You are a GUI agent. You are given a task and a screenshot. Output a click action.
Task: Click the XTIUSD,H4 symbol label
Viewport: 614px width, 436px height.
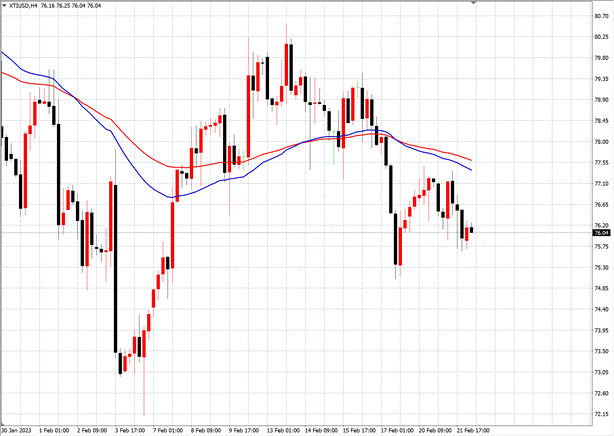(24, 4)
